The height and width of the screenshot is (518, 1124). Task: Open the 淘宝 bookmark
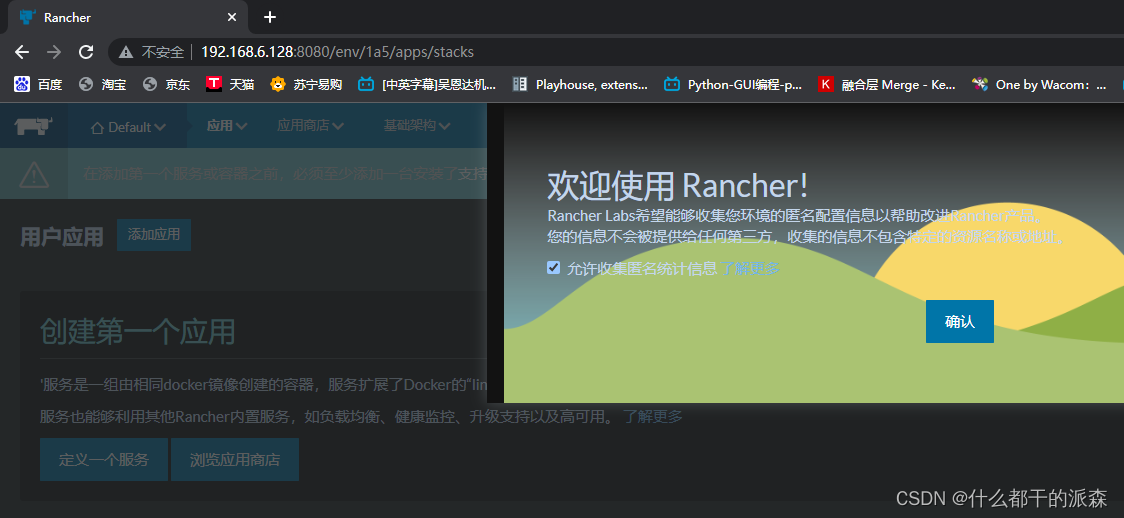[103, 85]
